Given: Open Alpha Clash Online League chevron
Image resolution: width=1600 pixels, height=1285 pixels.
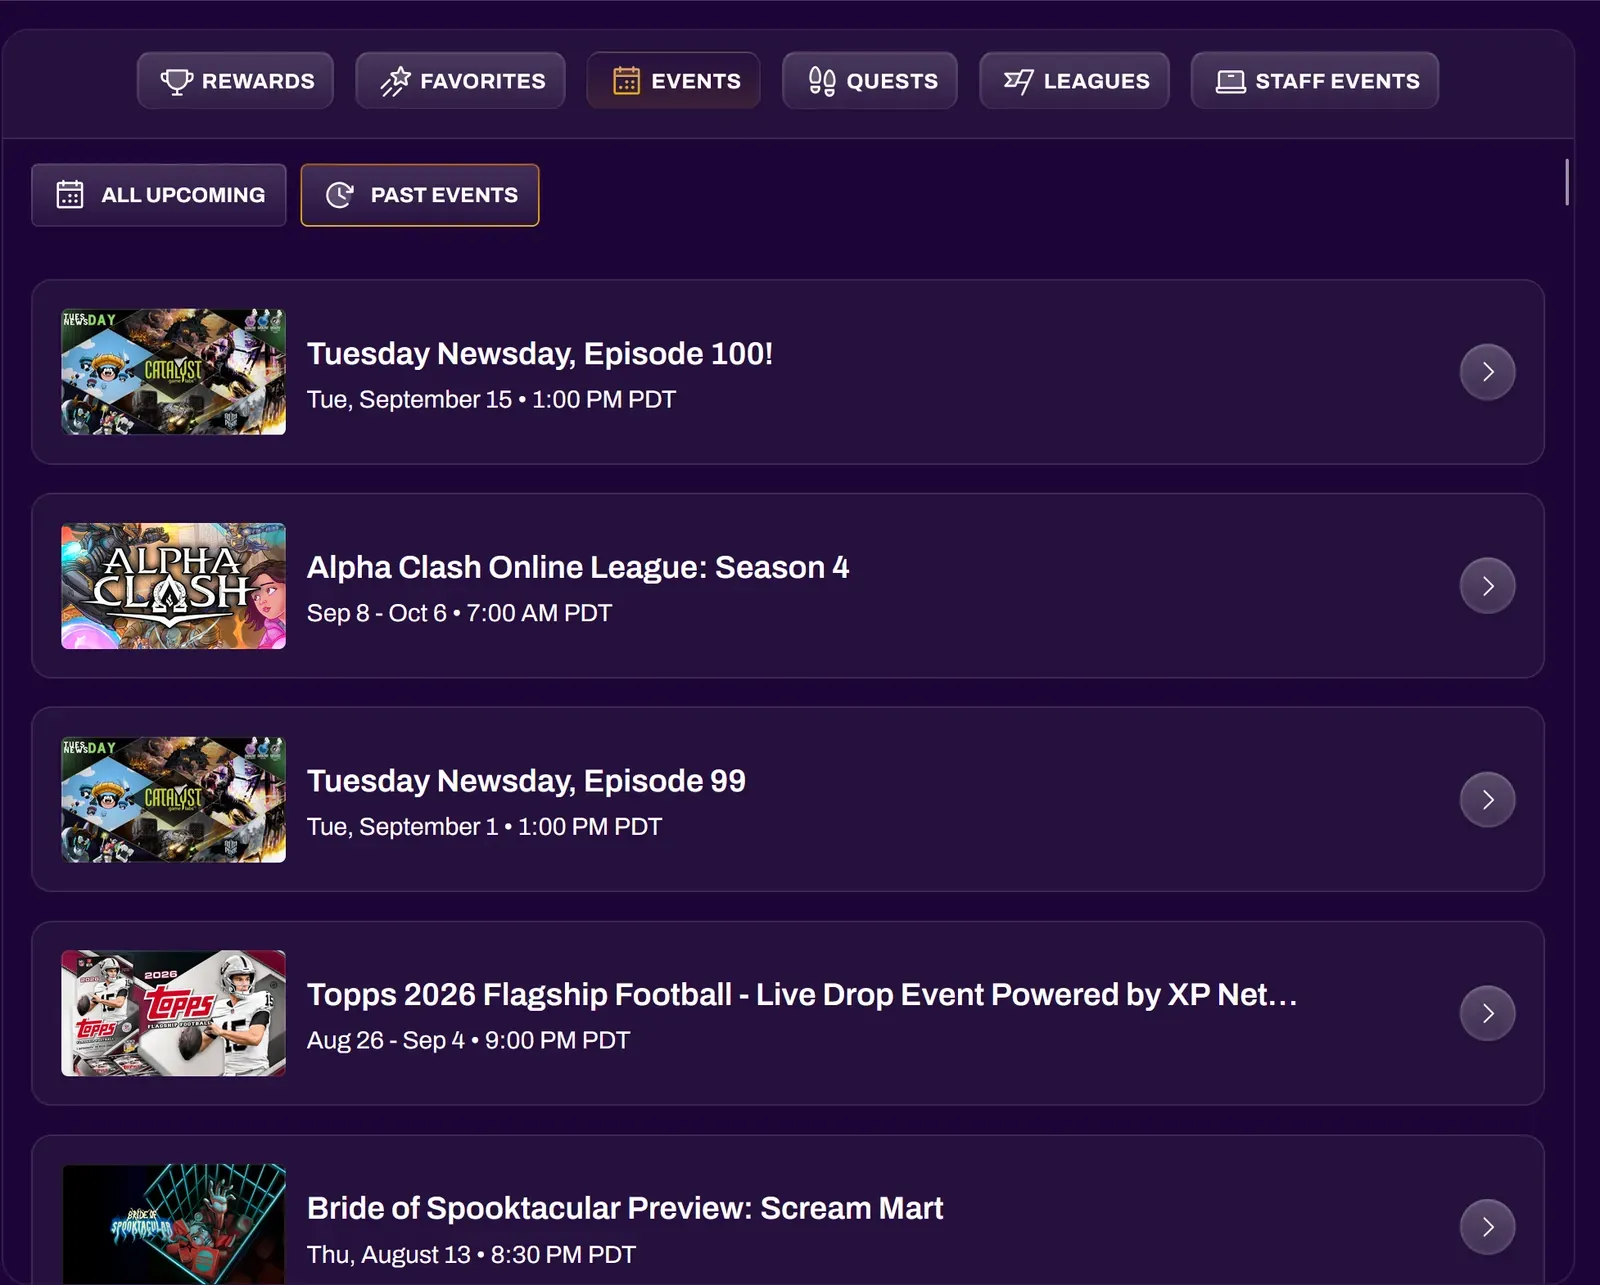Looking at the screenshot, I should (x=1488, y=586).
